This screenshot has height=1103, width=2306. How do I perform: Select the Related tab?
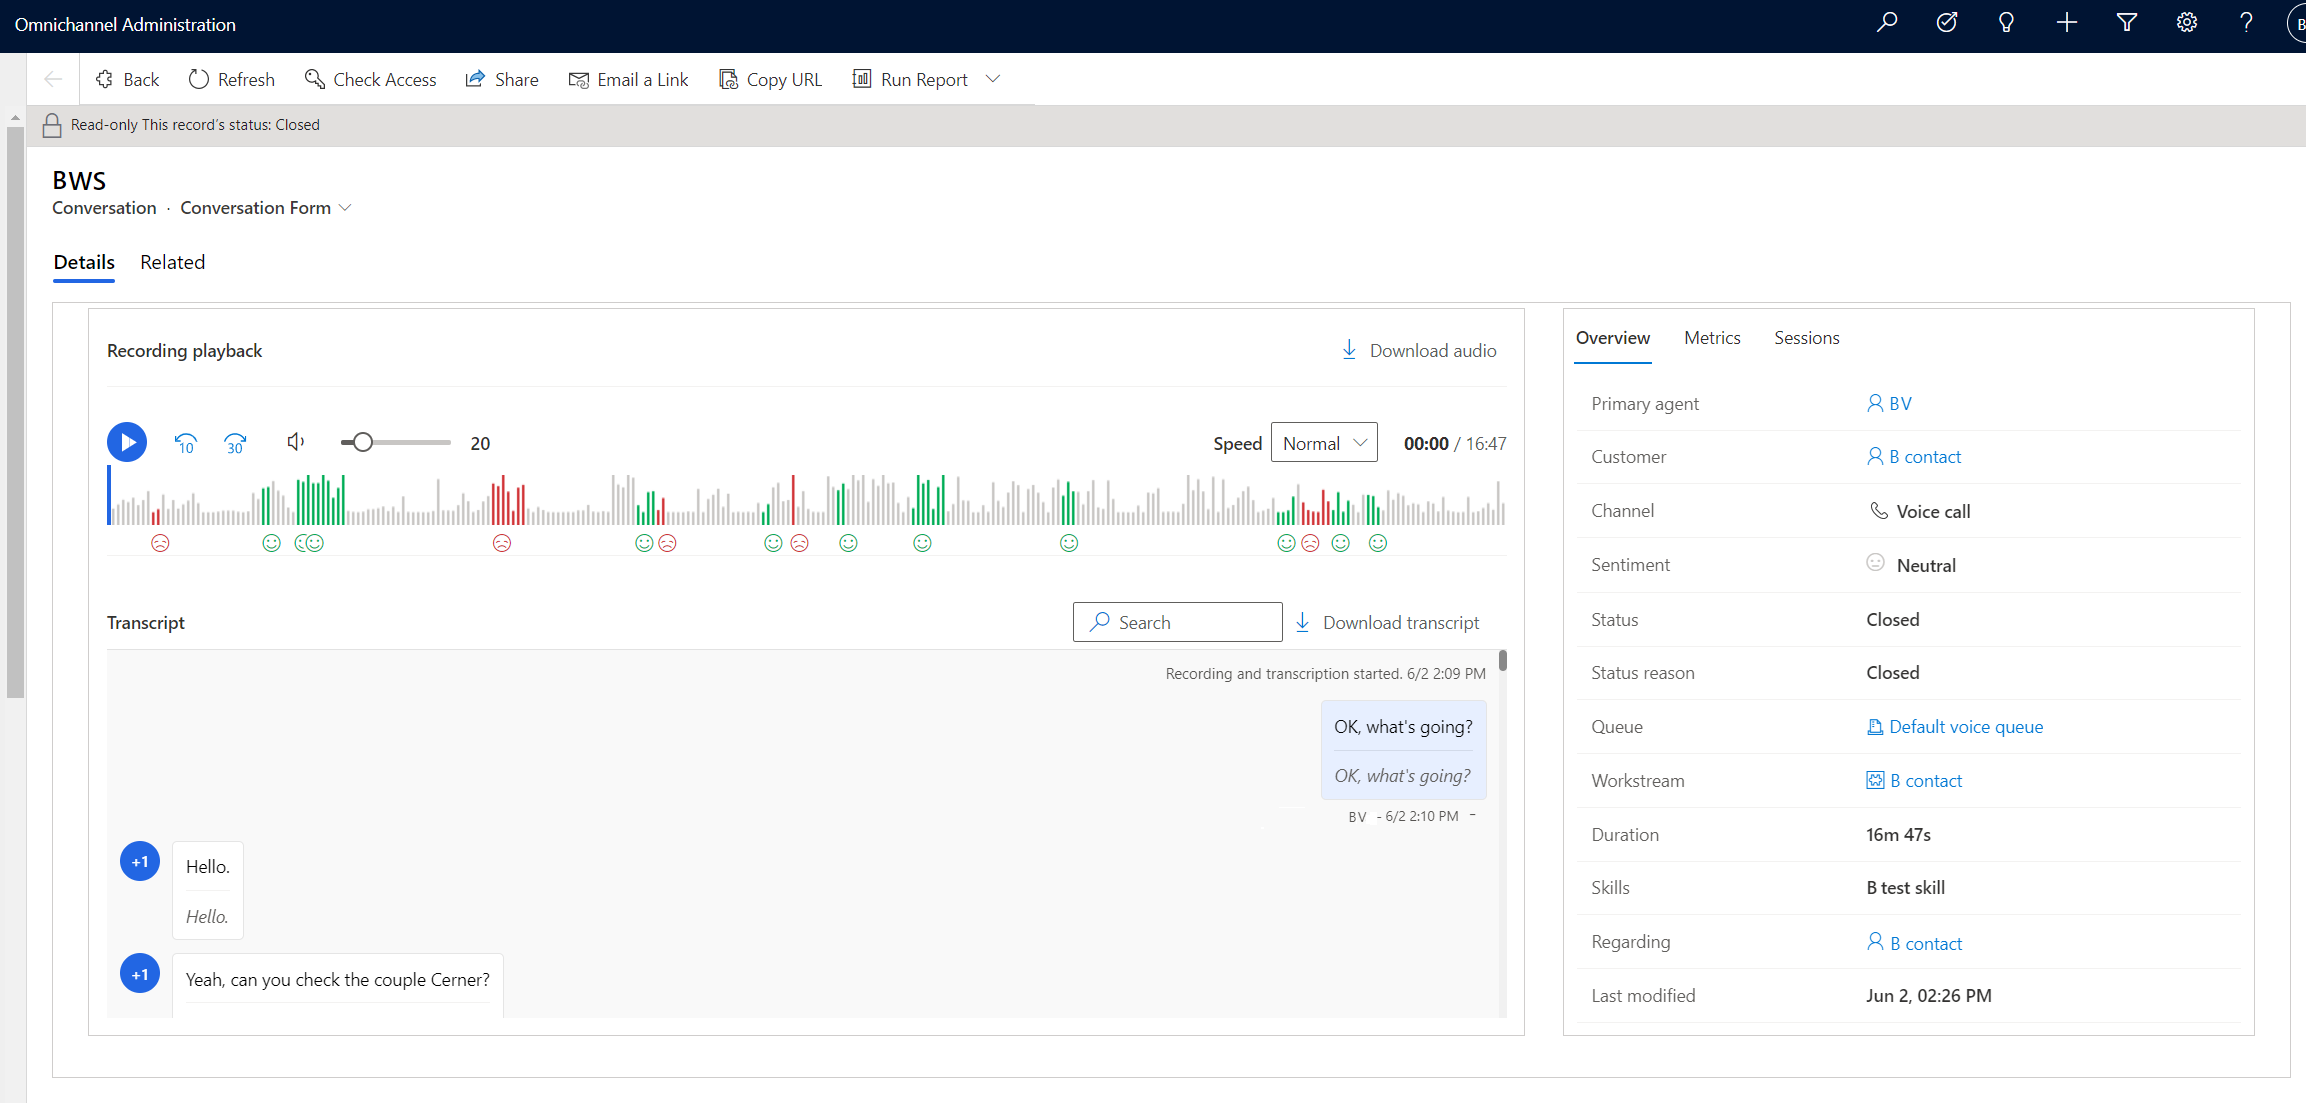(172, 262)
